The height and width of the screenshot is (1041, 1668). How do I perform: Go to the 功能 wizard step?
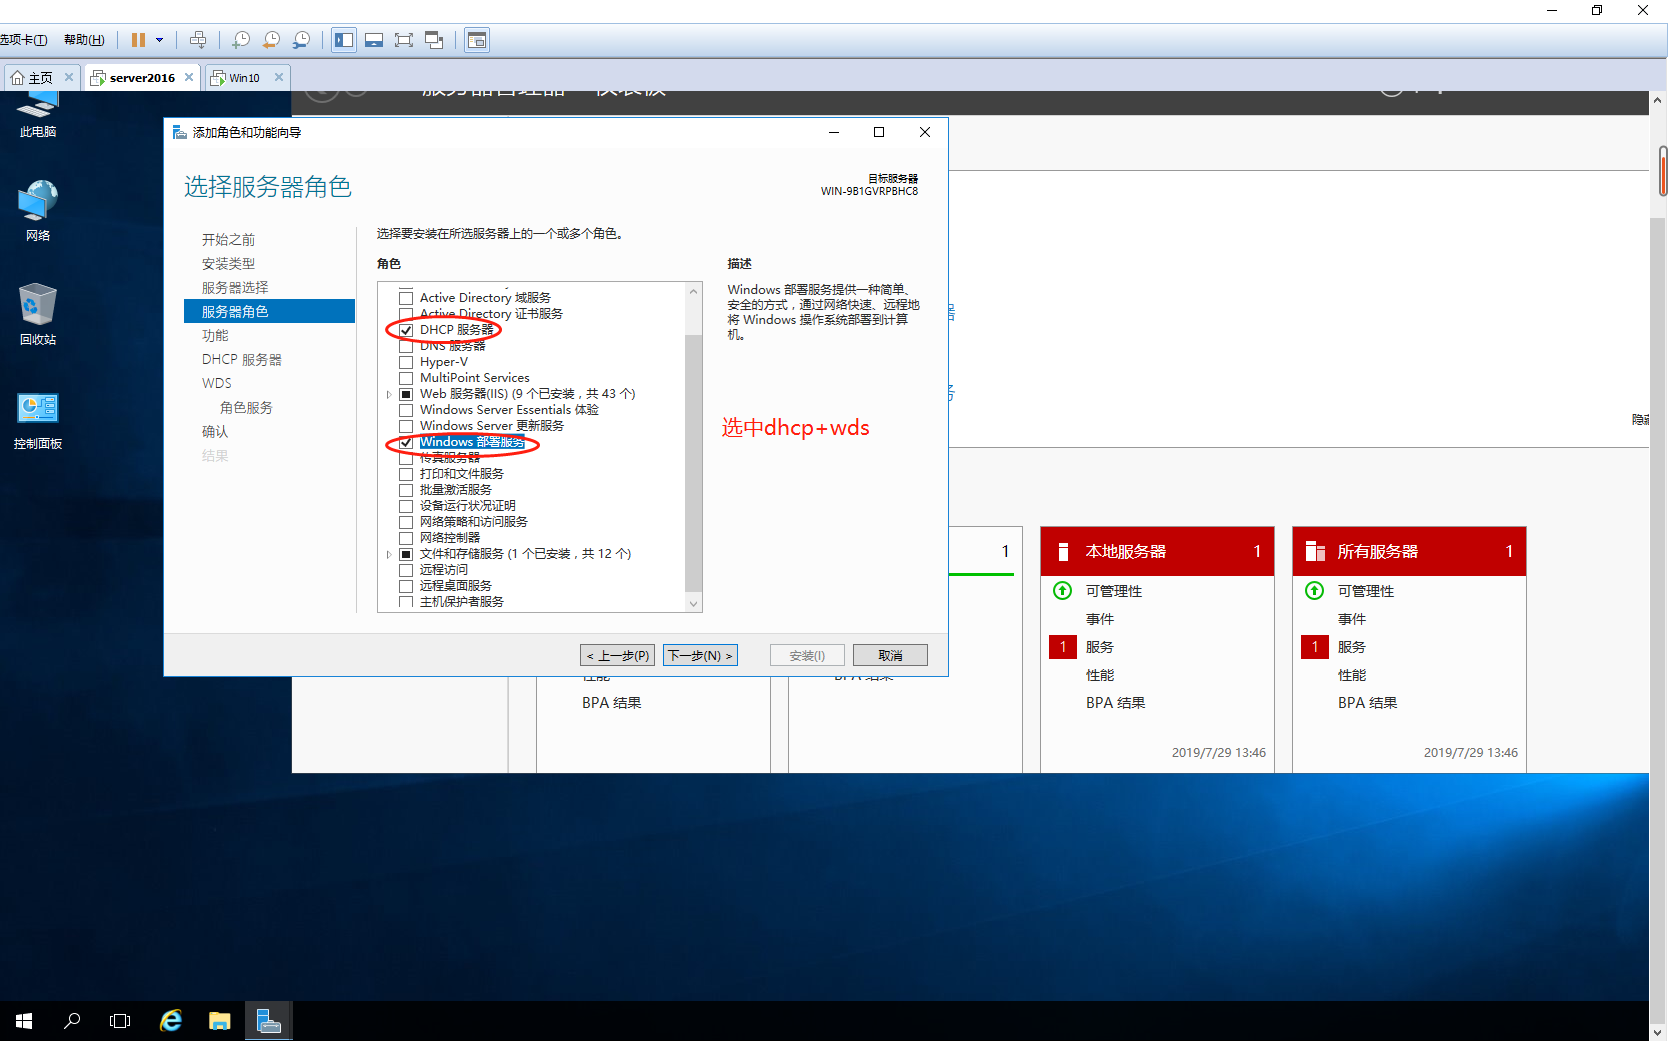point(215,336)
